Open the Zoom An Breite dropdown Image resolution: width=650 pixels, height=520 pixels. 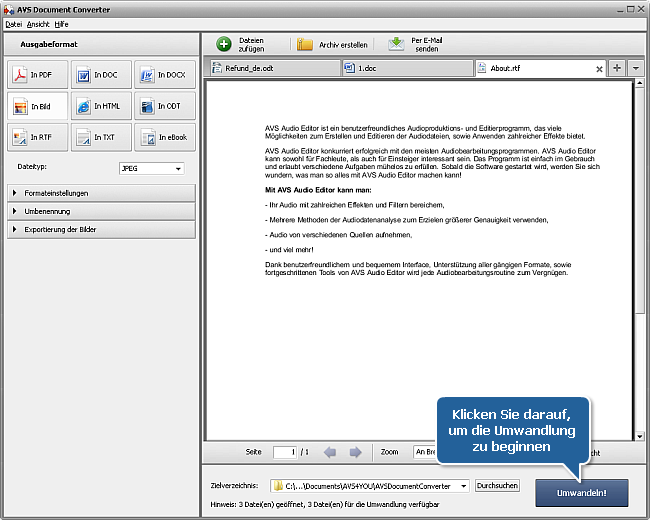point(425,452)
